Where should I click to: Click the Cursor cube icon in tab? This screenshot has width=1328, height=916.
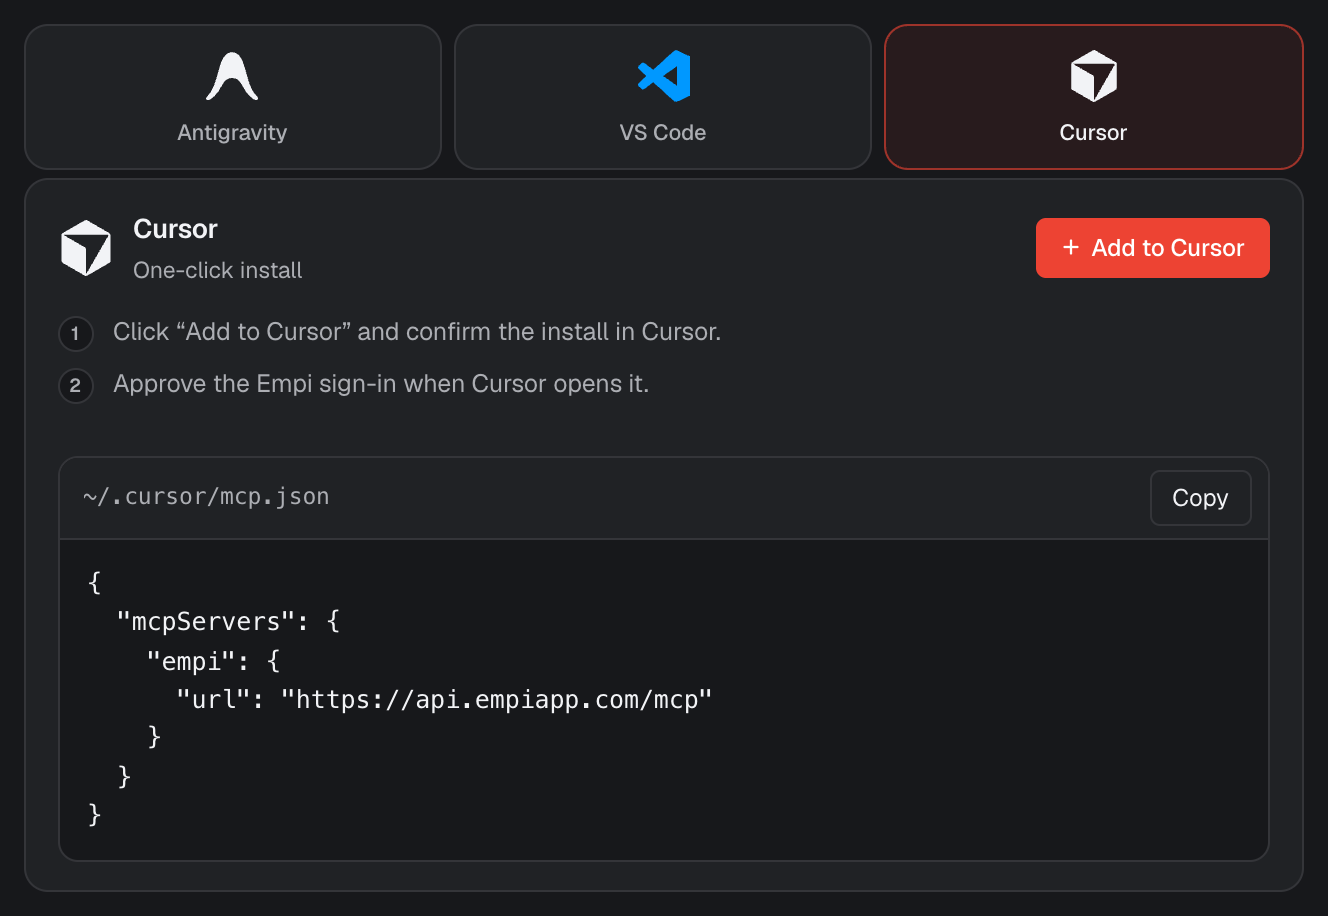tap(1094, 76)
